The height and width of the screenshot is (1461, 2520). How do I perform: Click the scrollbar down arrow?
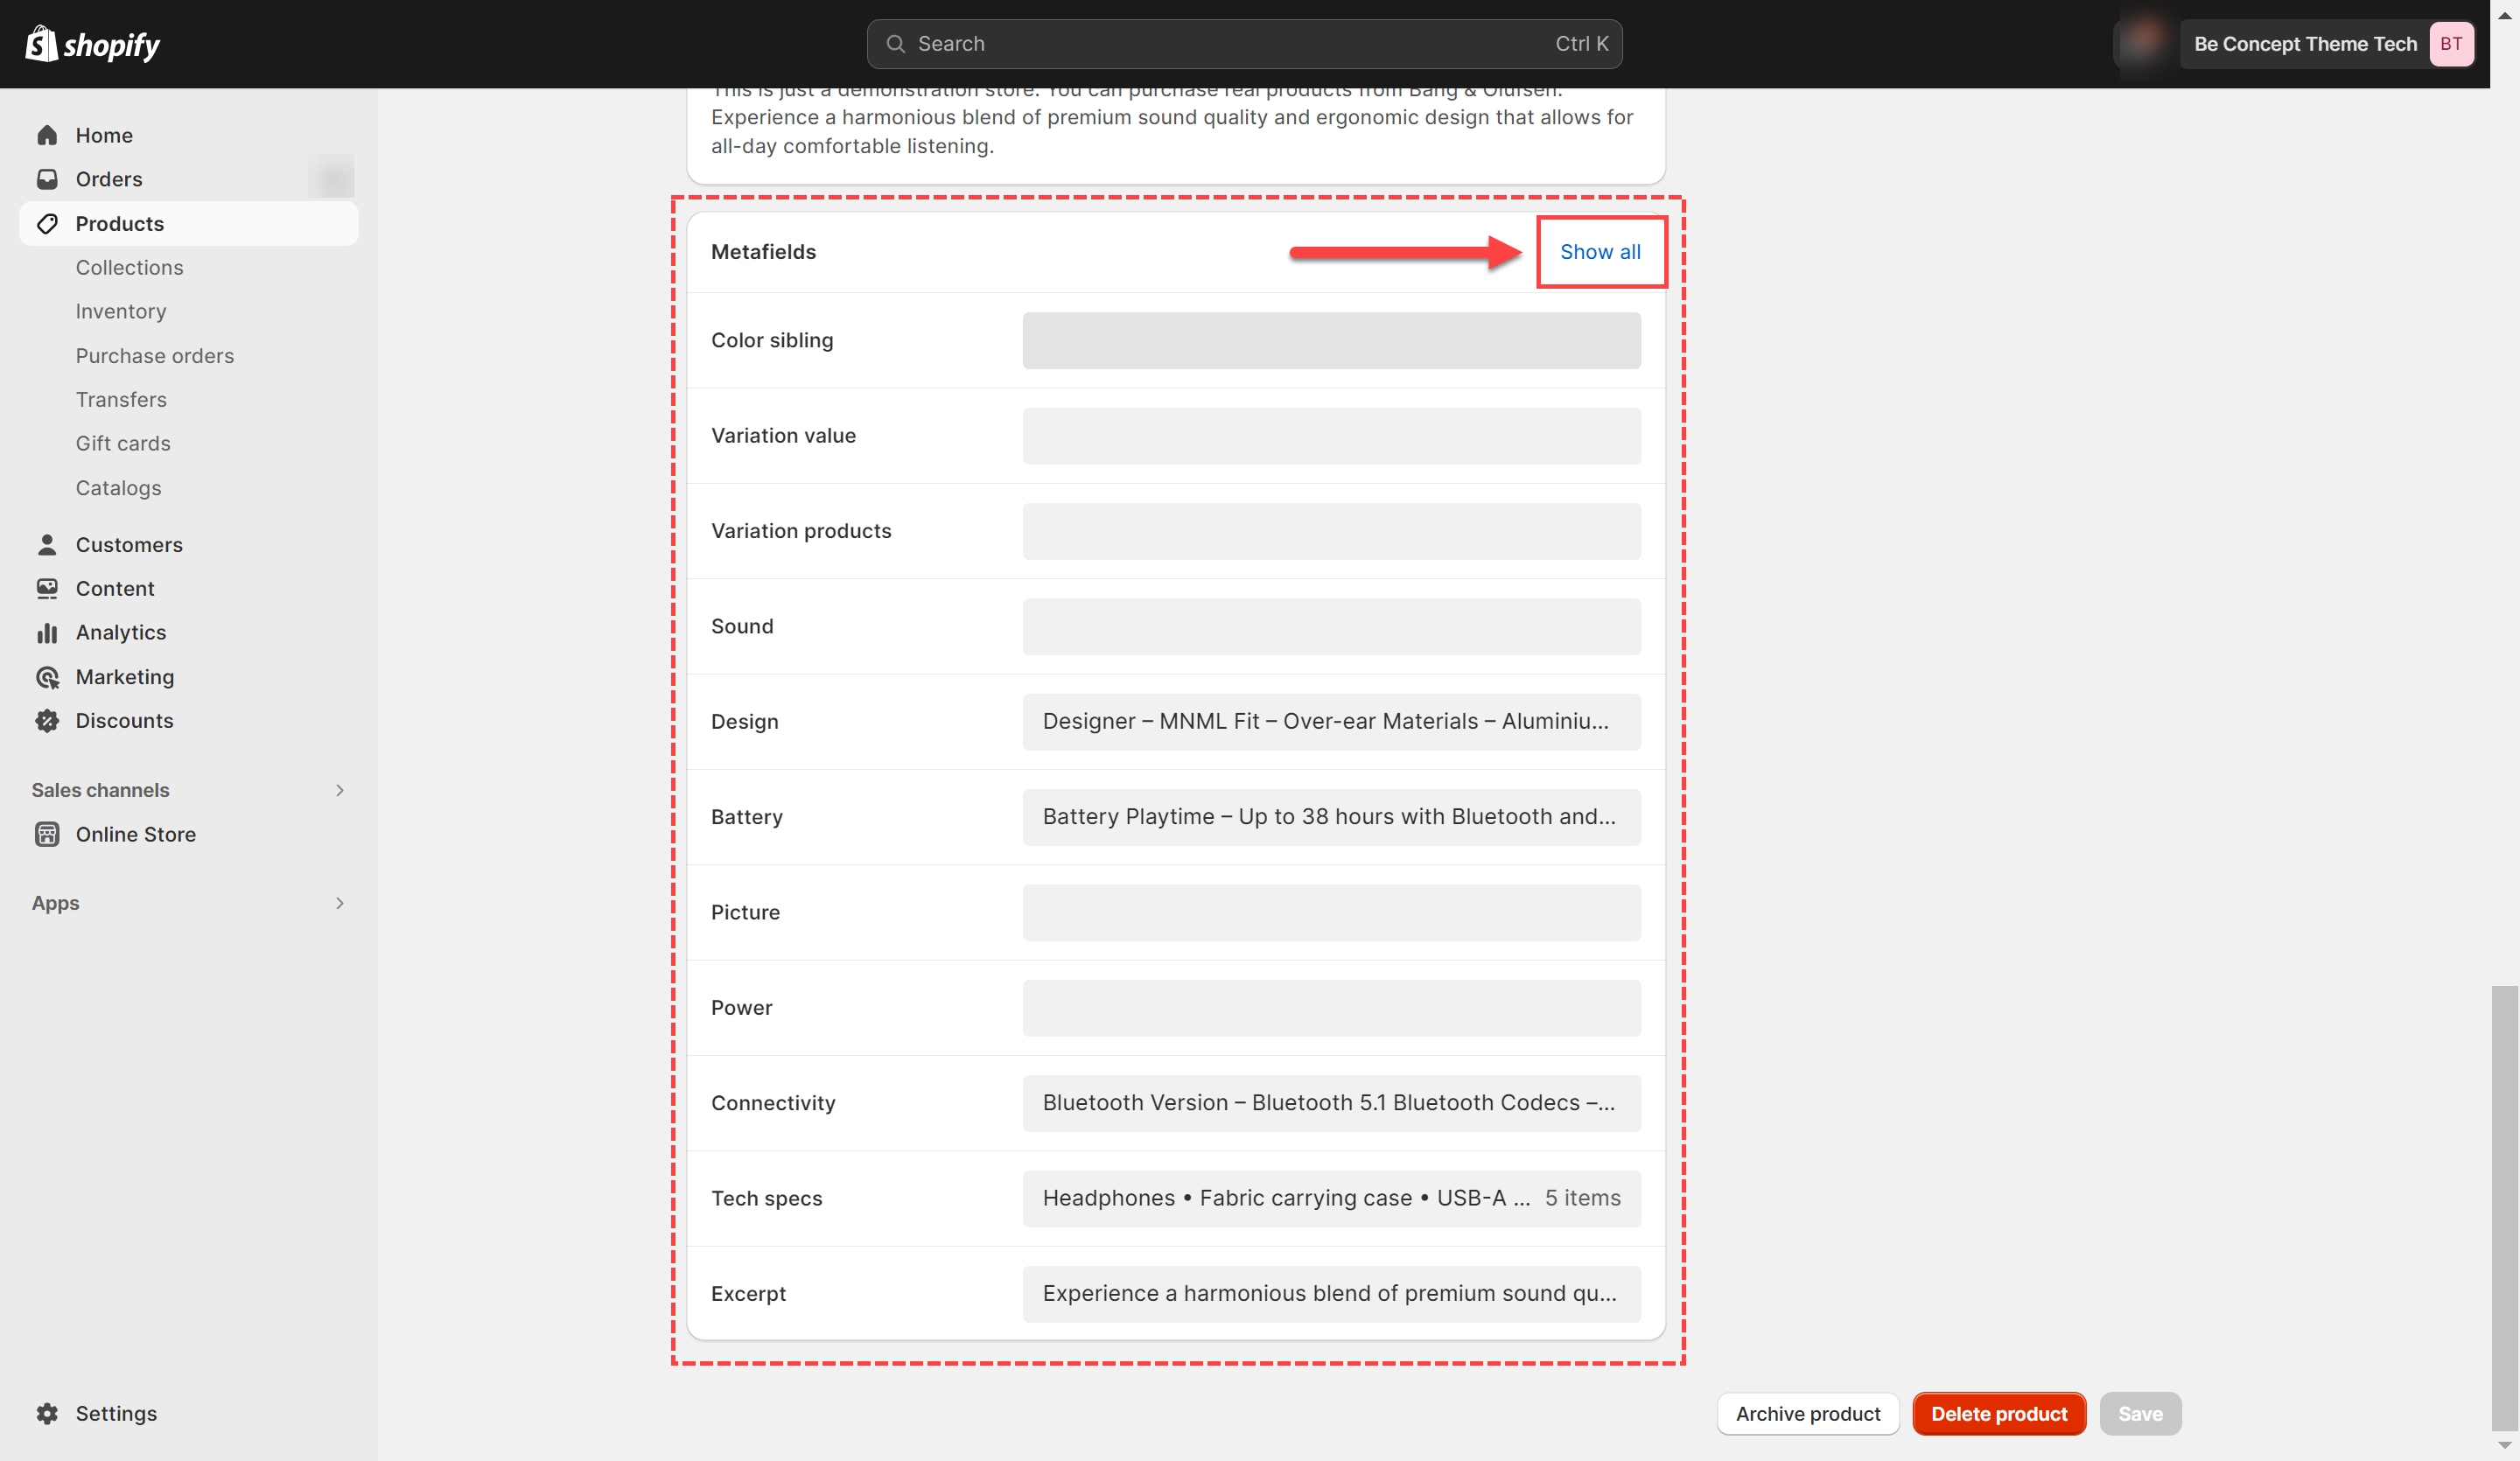pos(2504,1446)
